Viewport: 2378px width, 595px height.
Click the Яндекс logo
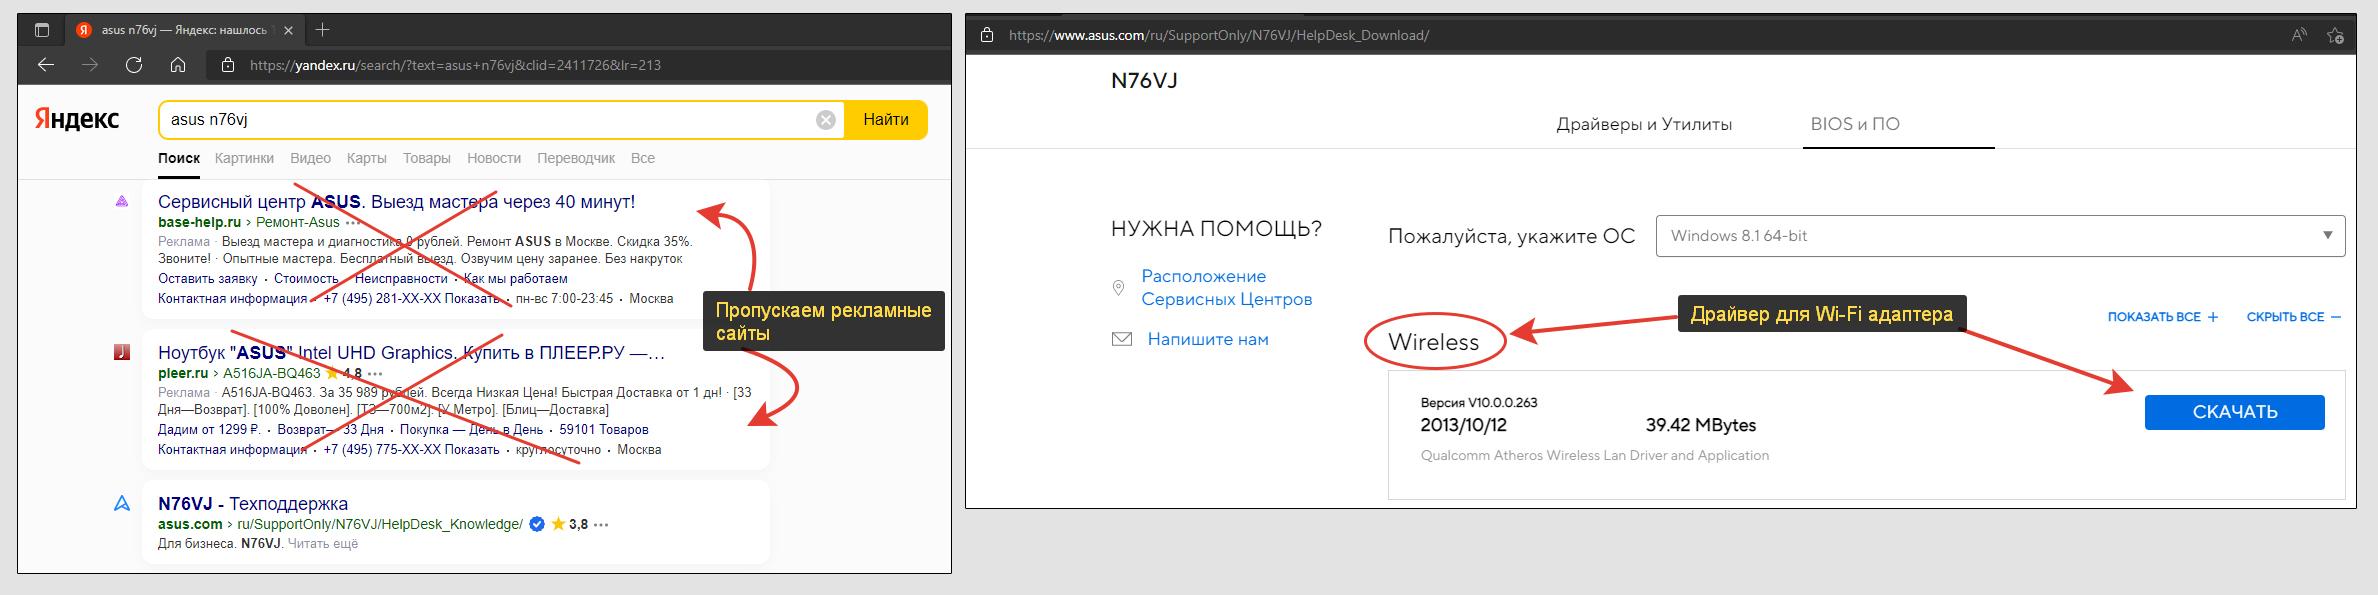click(x=77, y=119)
